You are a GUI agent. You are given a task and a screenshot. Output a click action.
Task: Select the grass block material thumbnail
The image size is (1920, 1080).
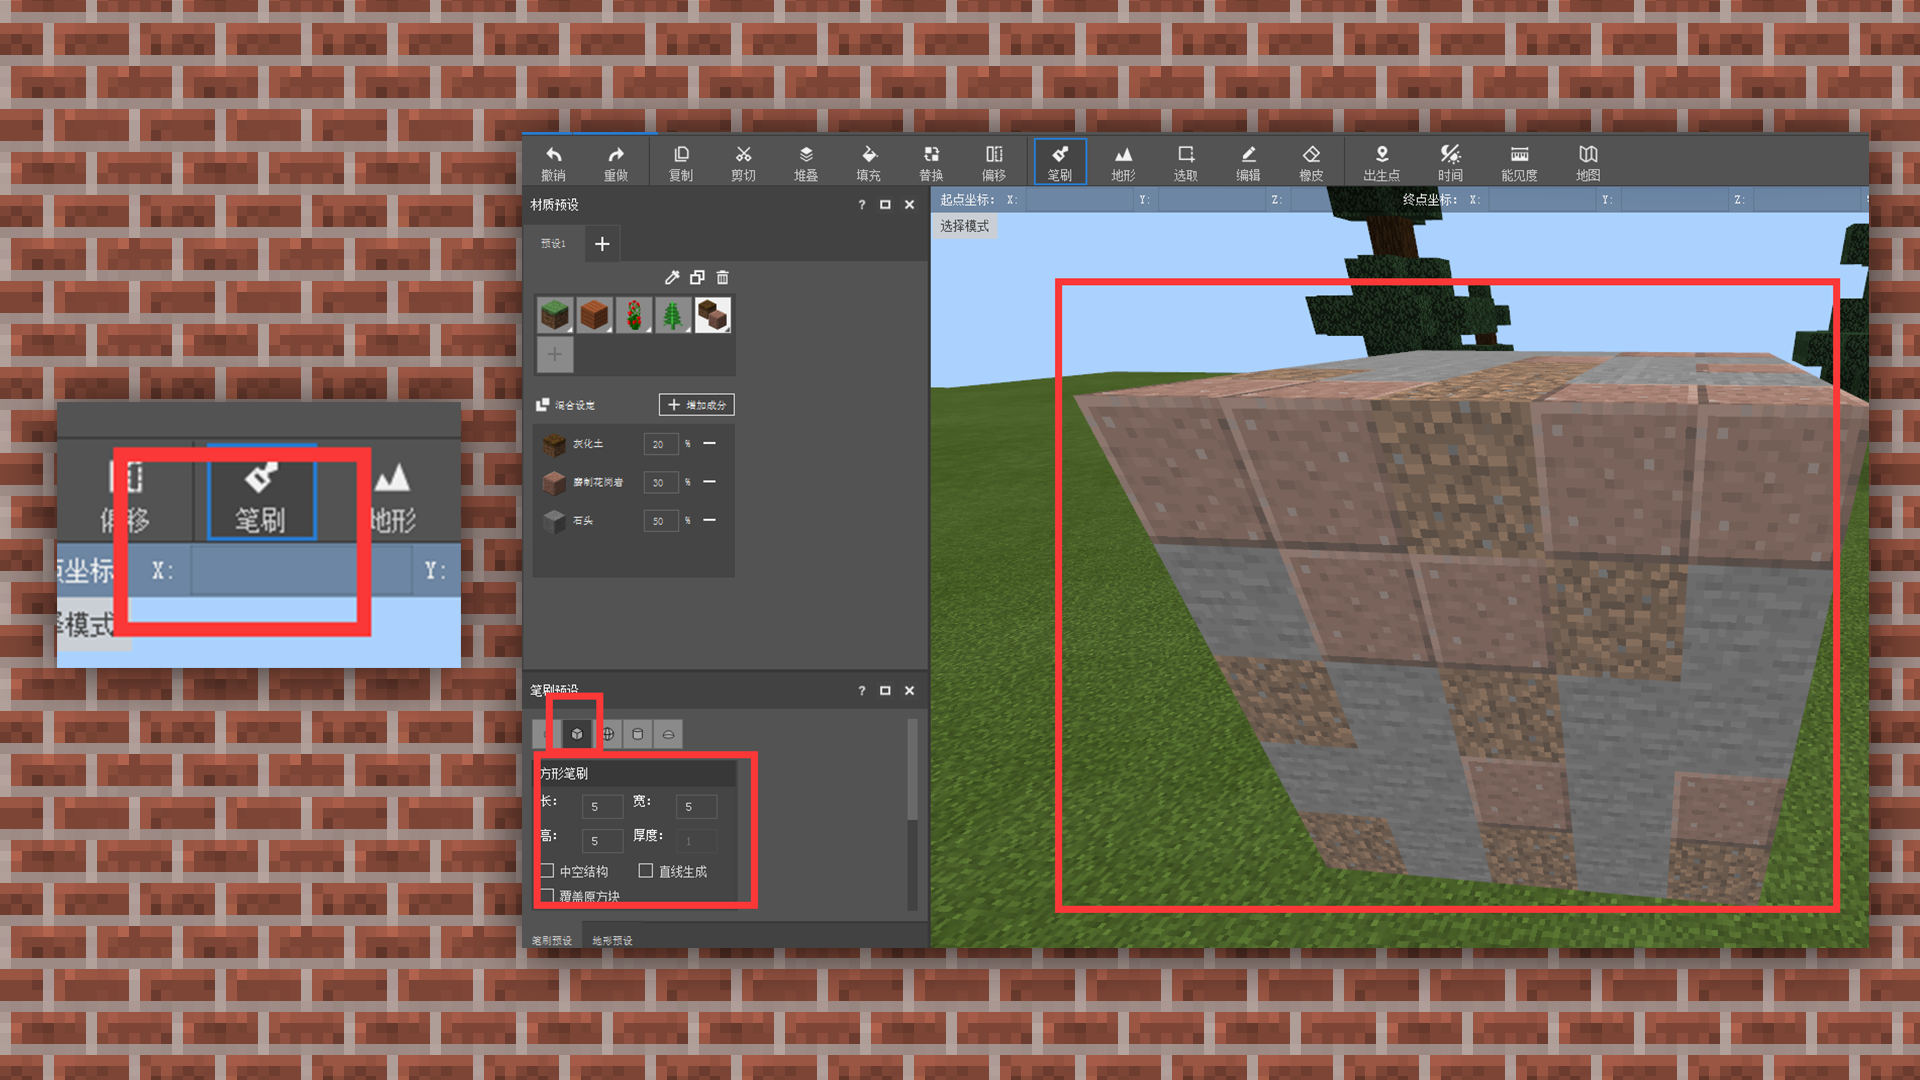(555, 315)
